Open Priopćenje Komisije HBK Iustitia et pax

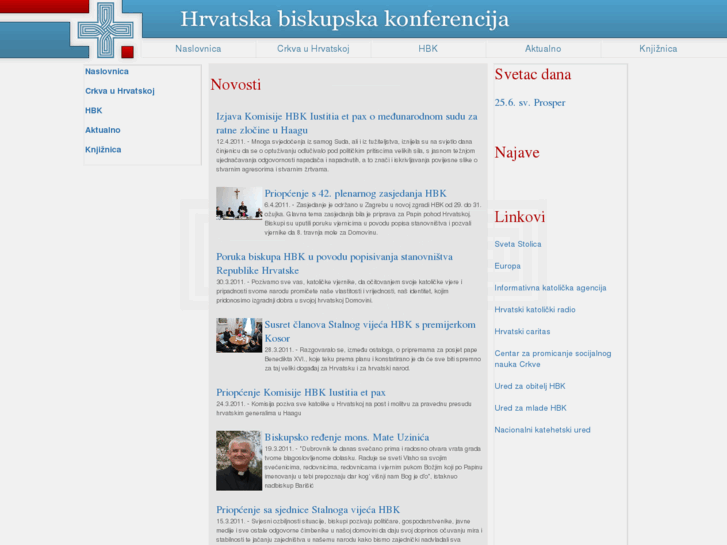click(300, 392)
